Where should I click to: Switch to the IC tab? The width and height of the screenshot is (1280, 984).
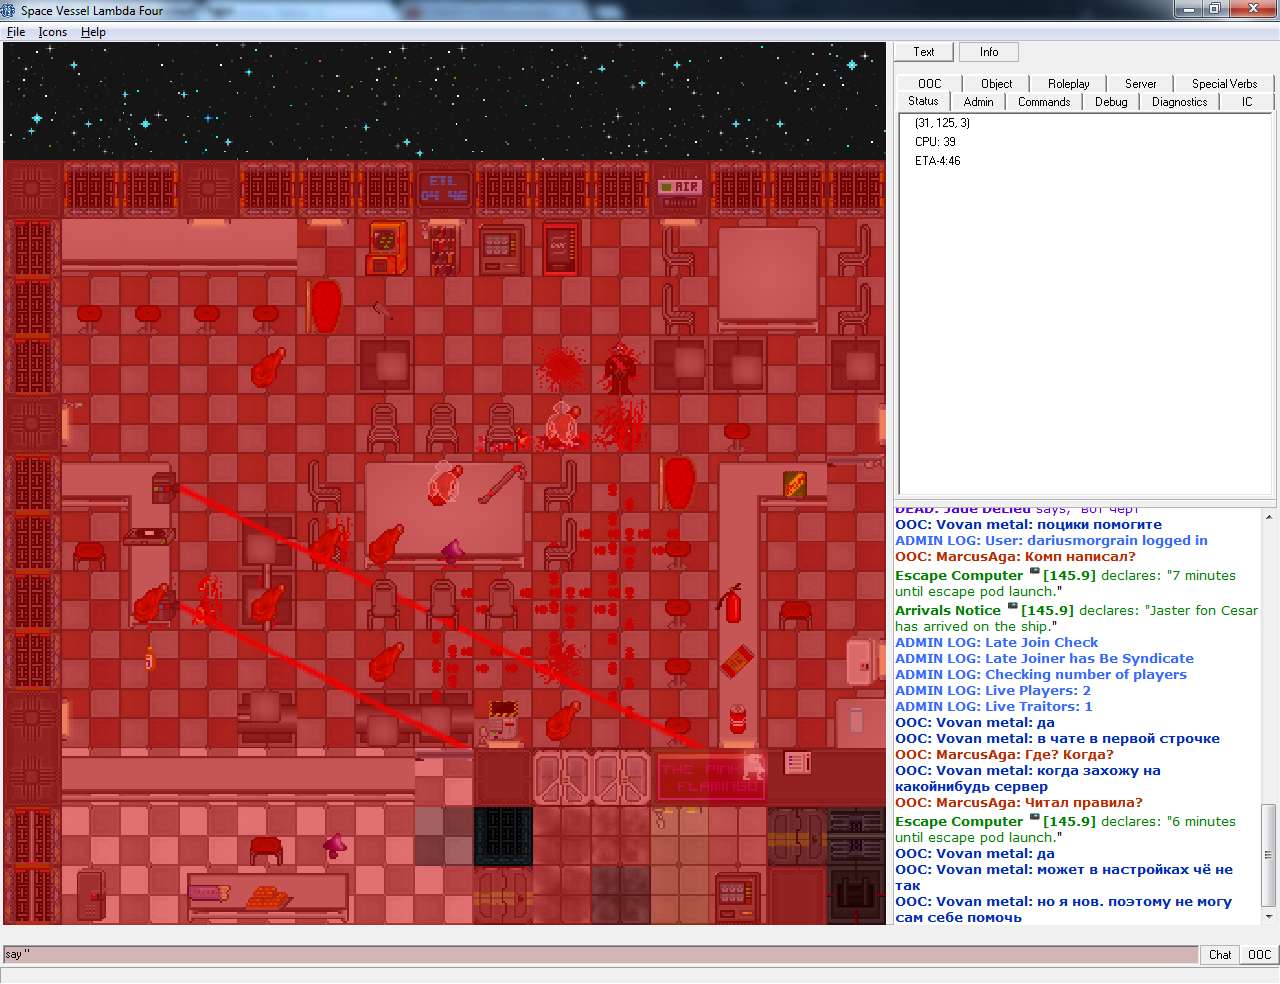(x=1247, y=102)
